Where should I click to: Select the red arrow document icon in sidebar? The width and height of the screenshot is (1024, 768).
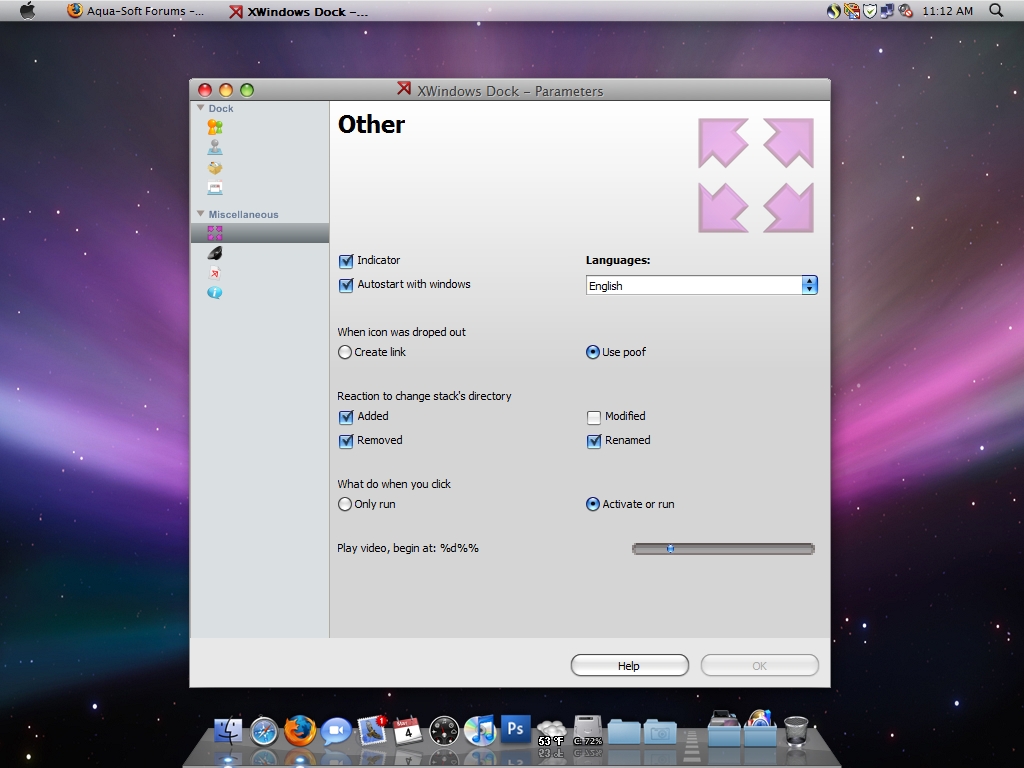click(215, 273)
